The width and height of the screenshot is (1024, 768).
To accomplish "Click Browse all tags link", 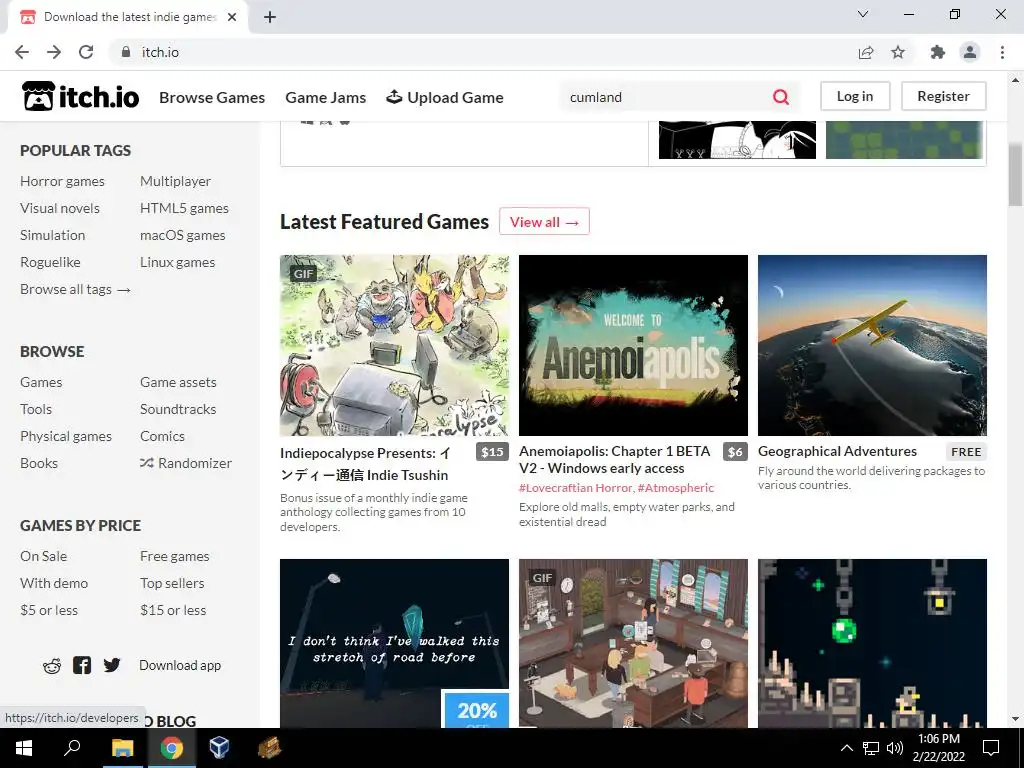I will 75,289.
